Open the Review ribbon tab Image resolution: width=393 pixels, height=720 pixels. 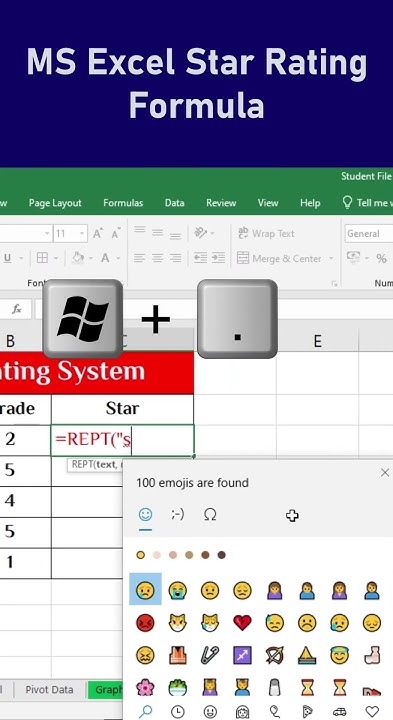(x=221, y=203)
